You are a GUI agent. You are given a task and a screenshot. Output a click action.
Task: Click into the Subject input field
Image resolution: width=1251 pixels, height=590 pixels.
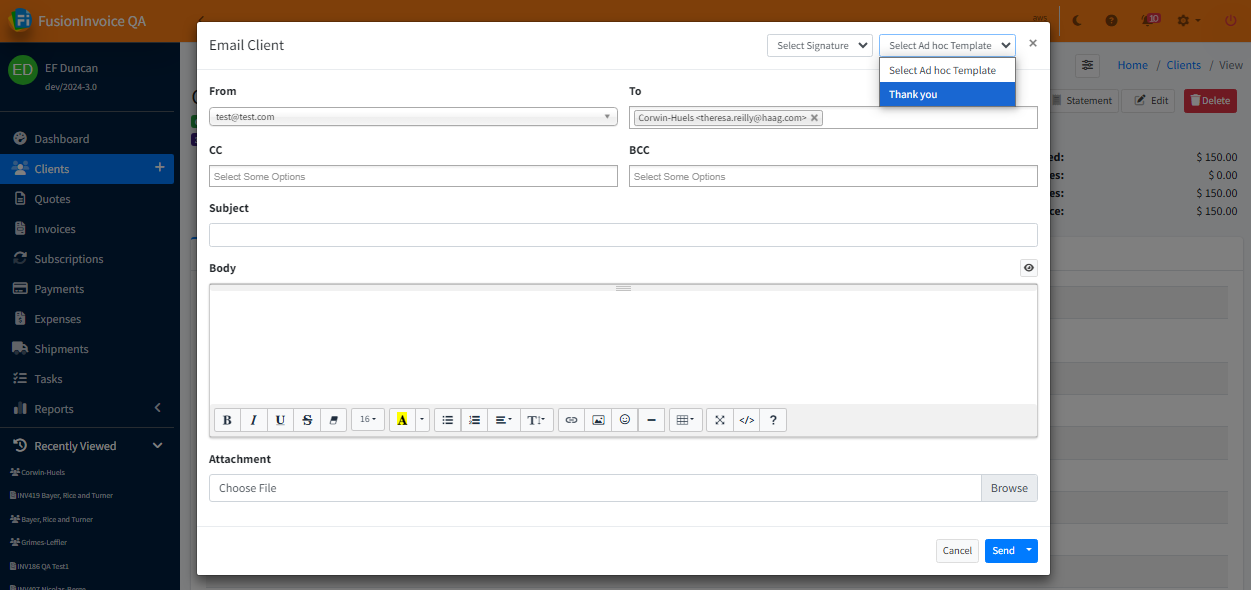[x=623, y=235]
